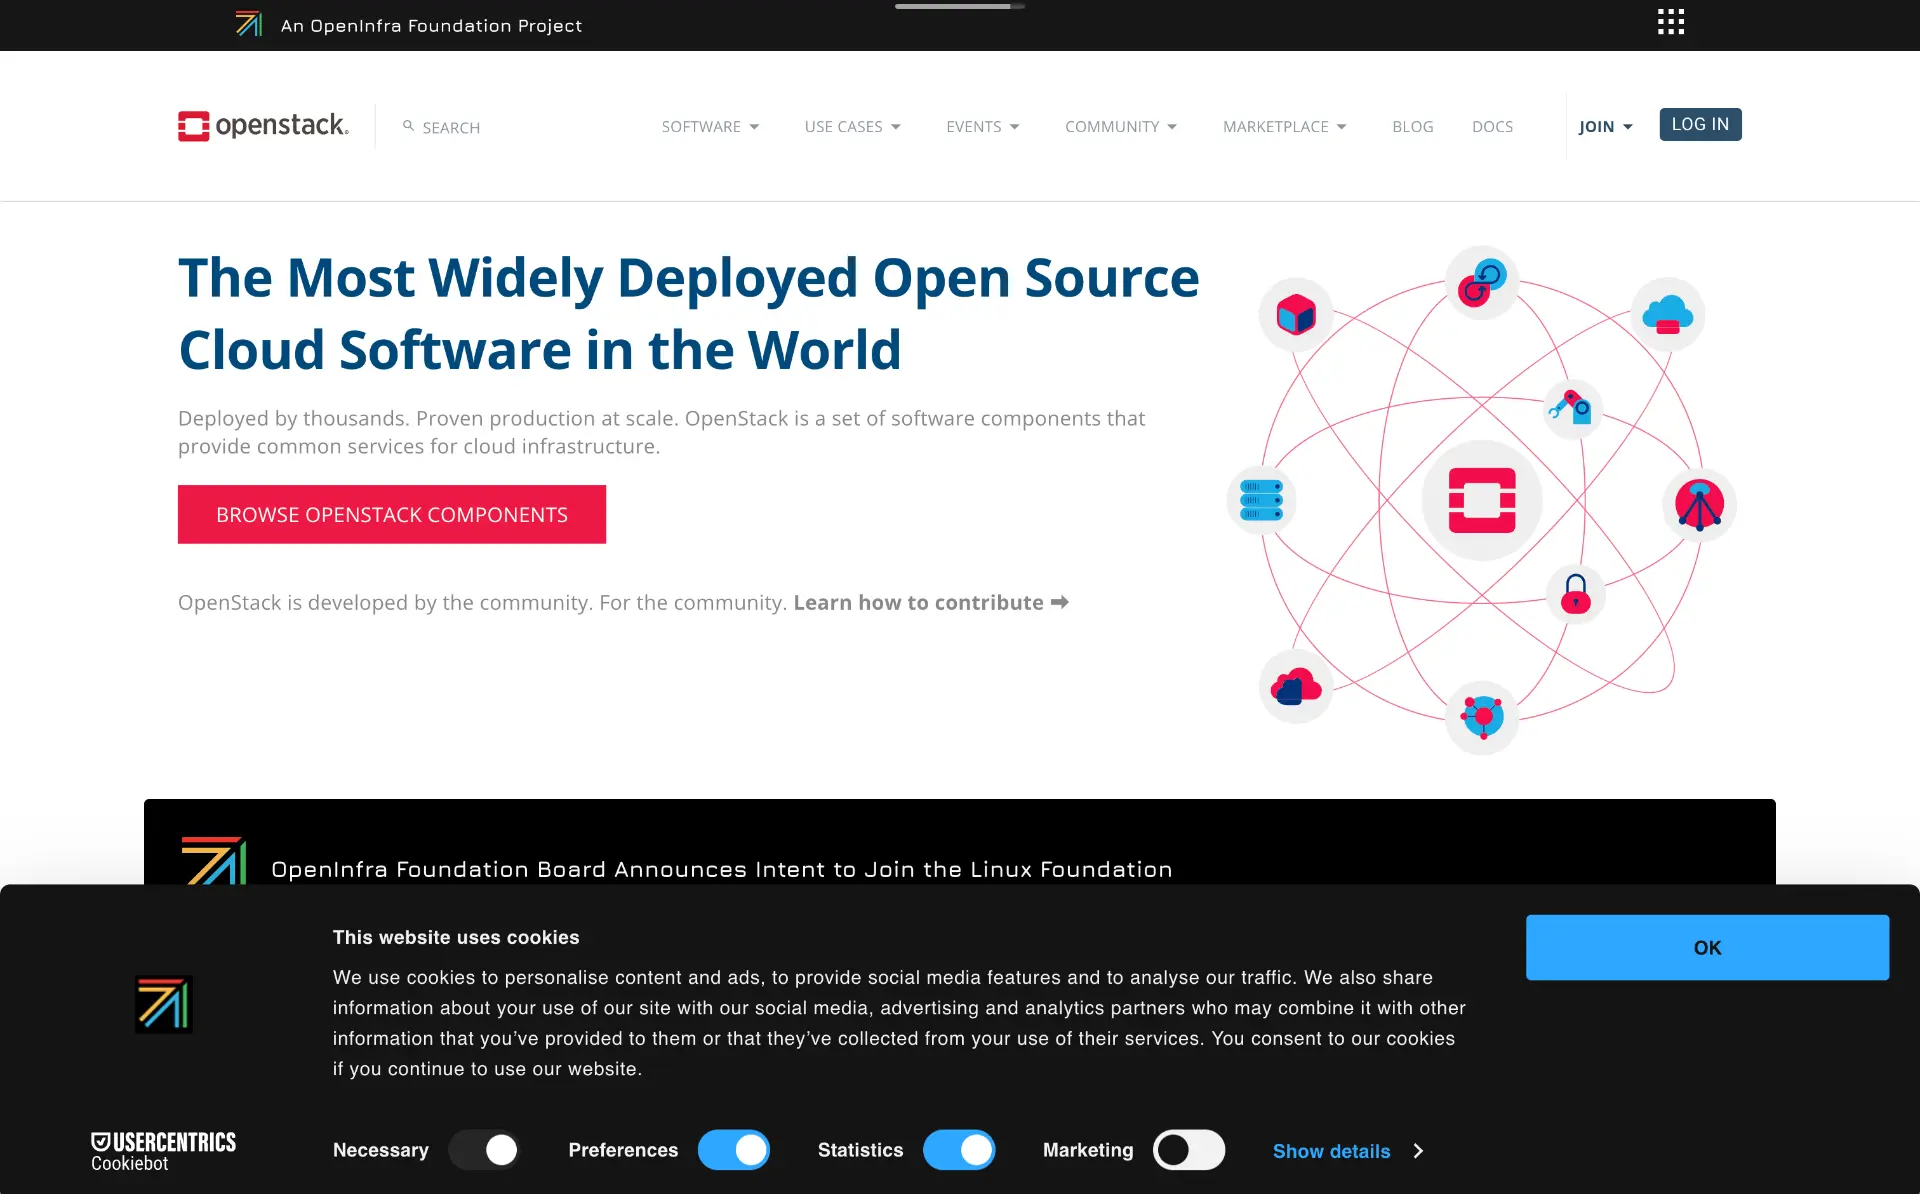Click BROWSE OPENSTACK COMPONENTS button
Viewport: 1920px width, 1194px height.
[391, 514]
